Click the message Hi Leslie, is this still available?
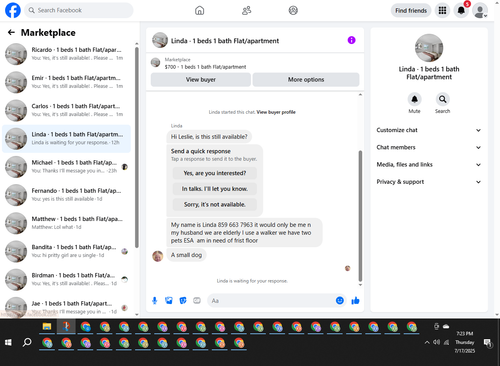The height and width of the screenshot is (366, 500). click(209, 137)
